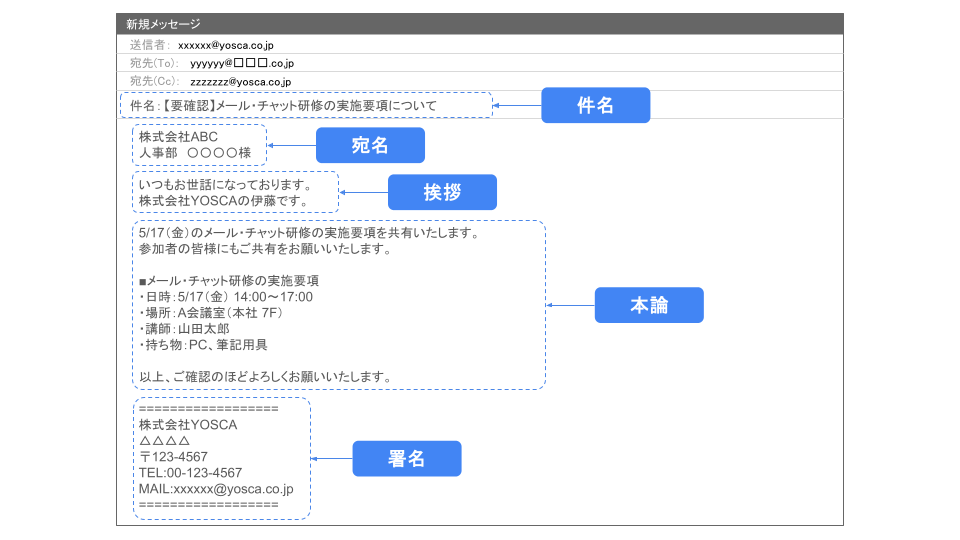960x540 pixels.
Task: Select the 宛先(To) recipient field
Action: (x=242, y=64)
